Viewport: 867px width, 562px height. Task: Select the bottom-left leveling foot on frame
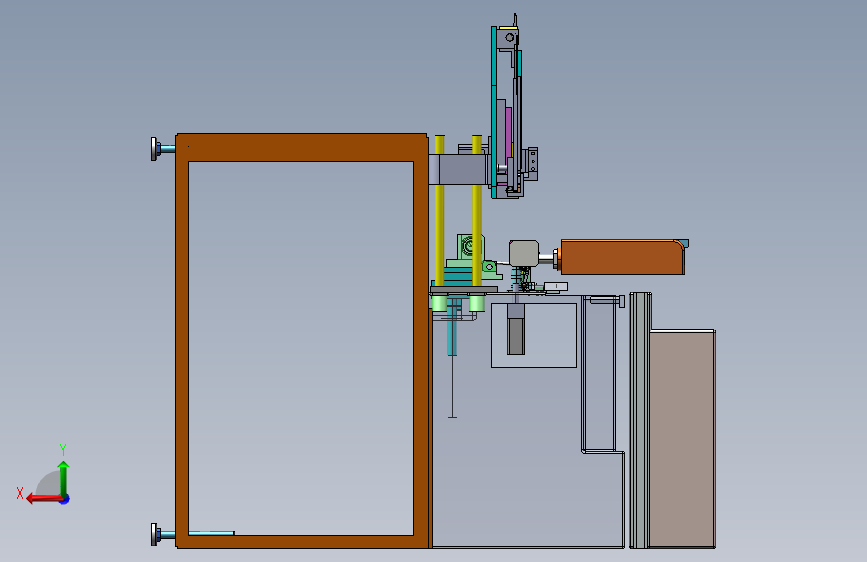162,534
